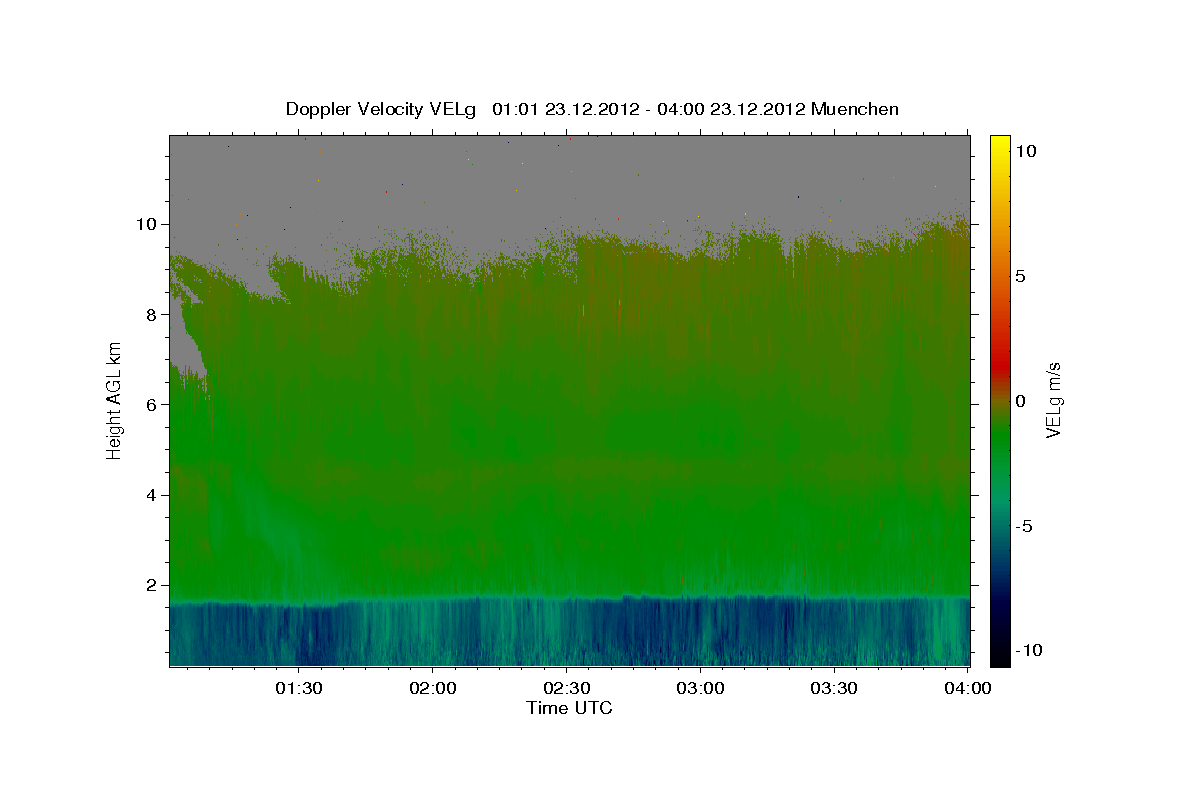Click the colorbar tick label -5

[x=1024, y=526]
